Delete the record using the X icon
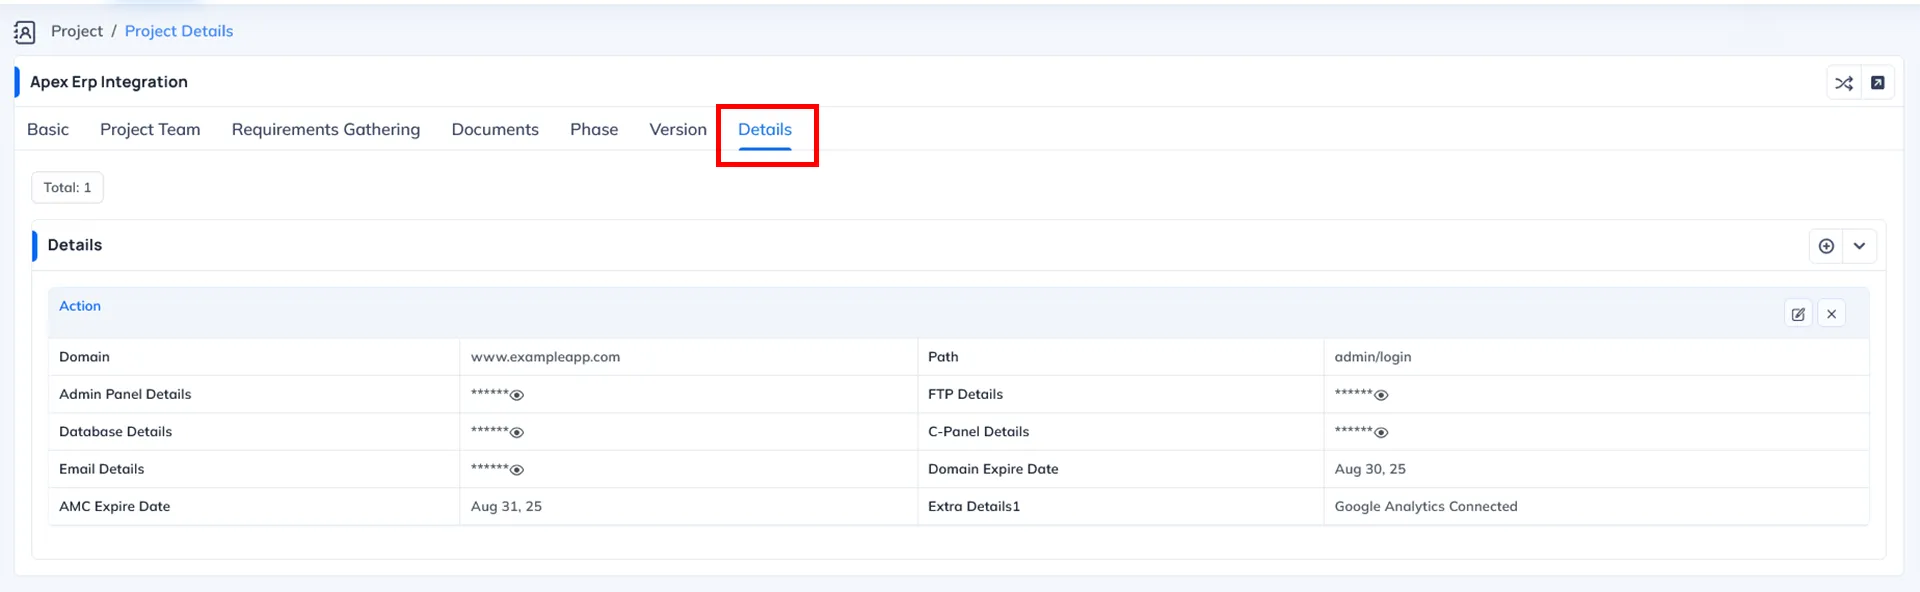 click(1831, 314)
